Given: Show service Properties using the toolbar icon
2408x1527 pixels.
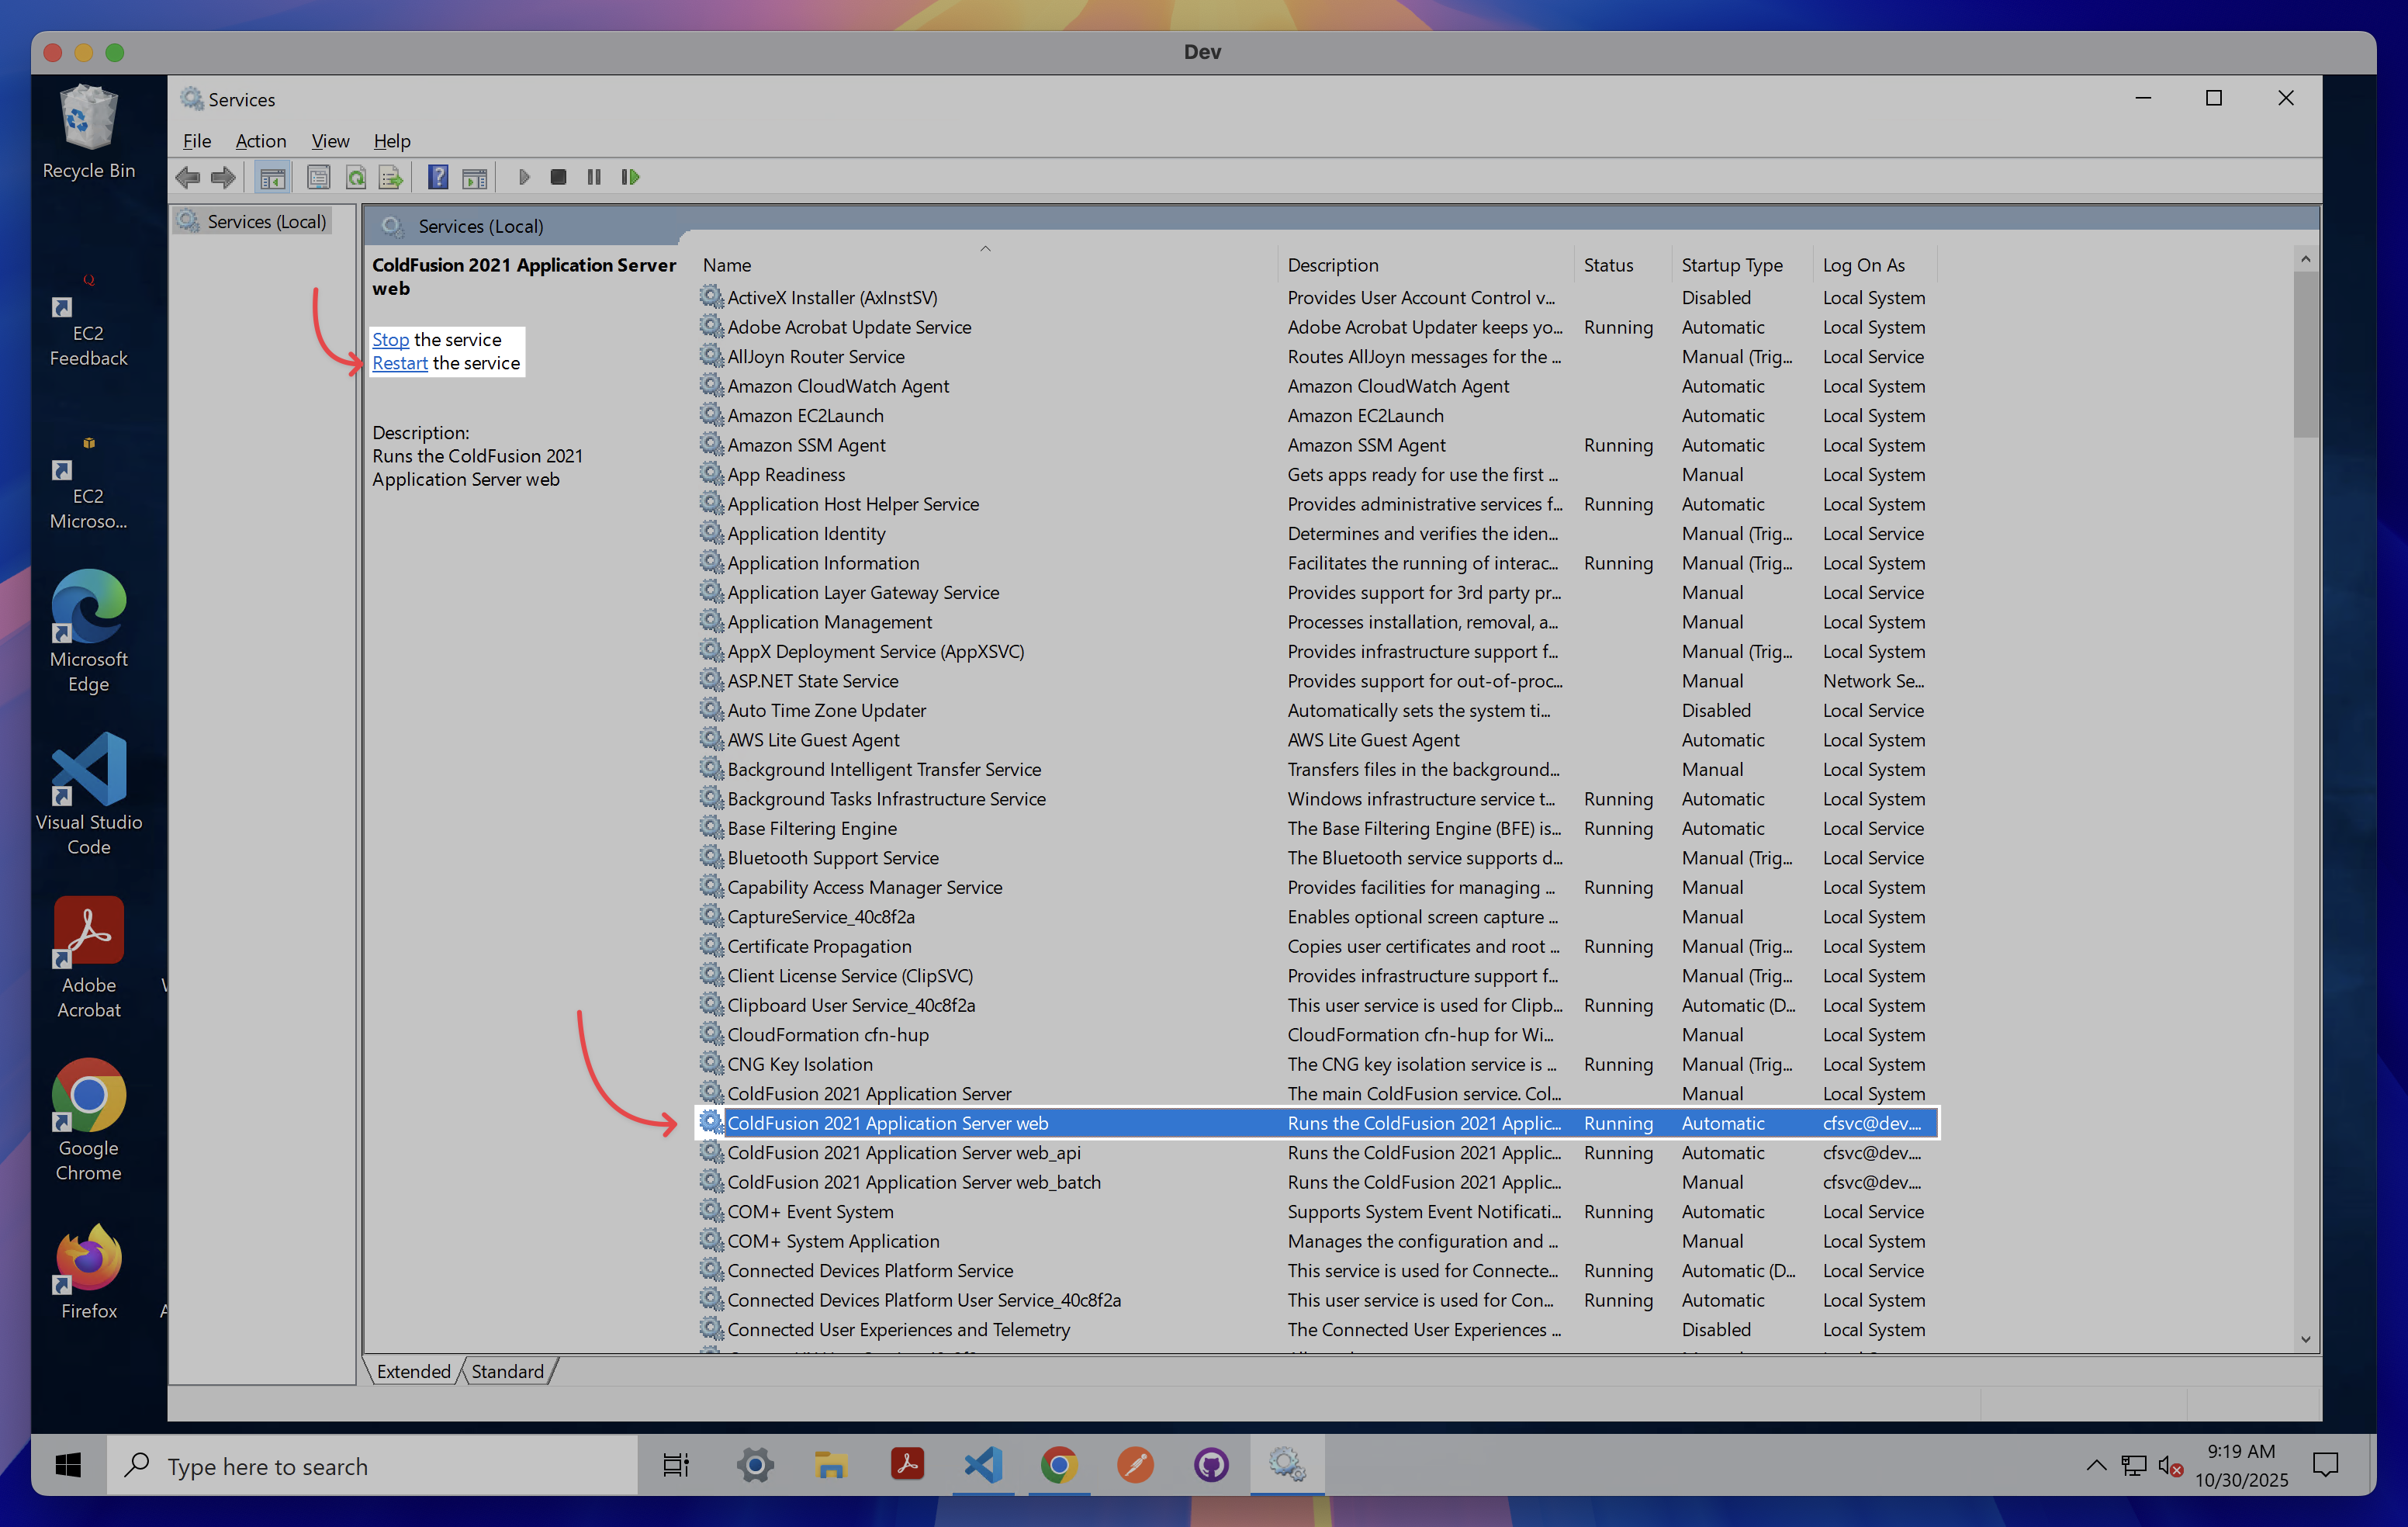Looking at the screenshot, I should click(319, 177).
